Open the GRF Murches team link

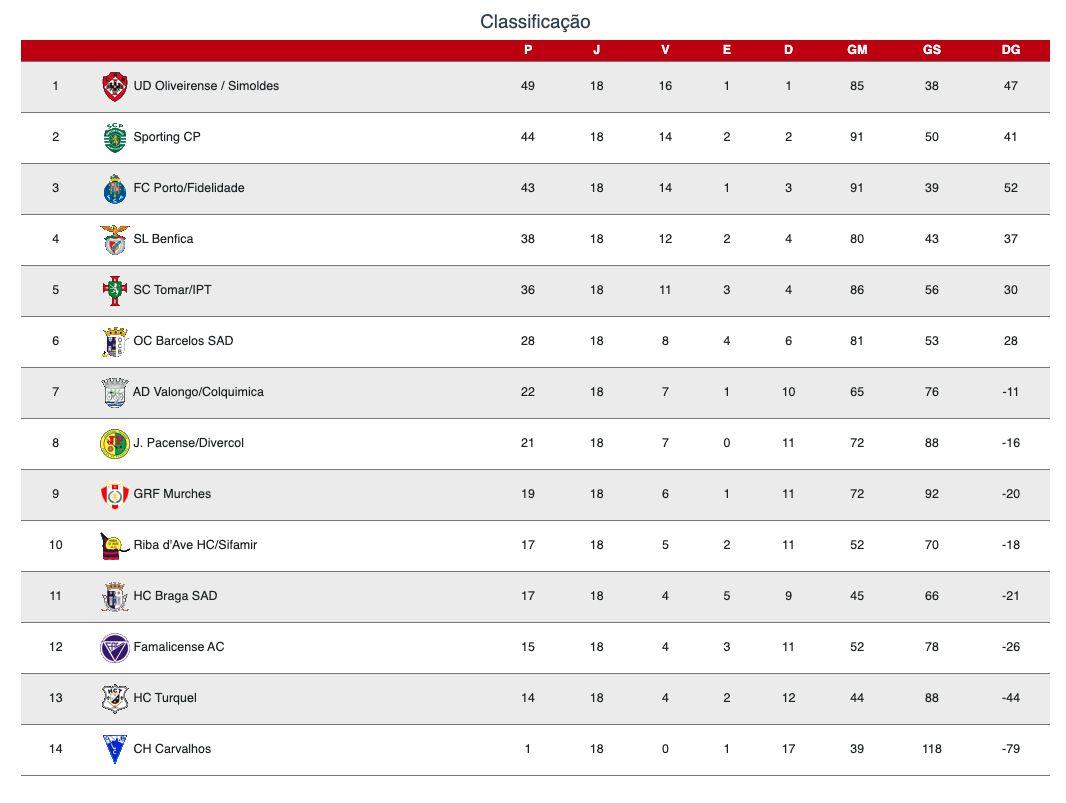(172, 494)
